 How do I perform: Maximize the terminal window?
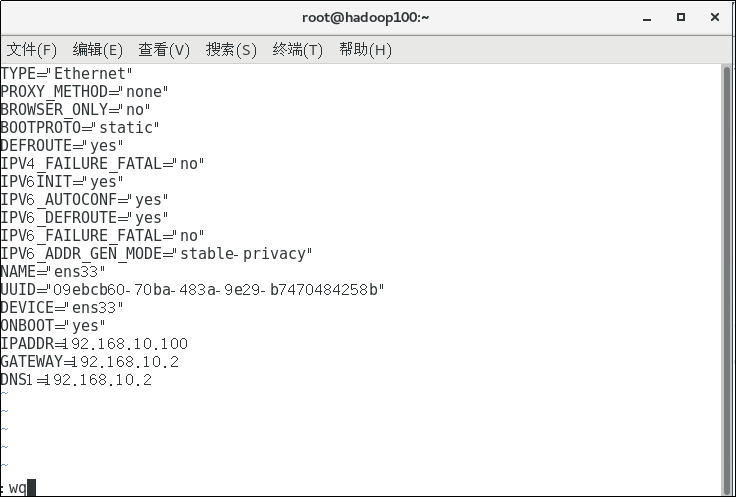(682, 17)
